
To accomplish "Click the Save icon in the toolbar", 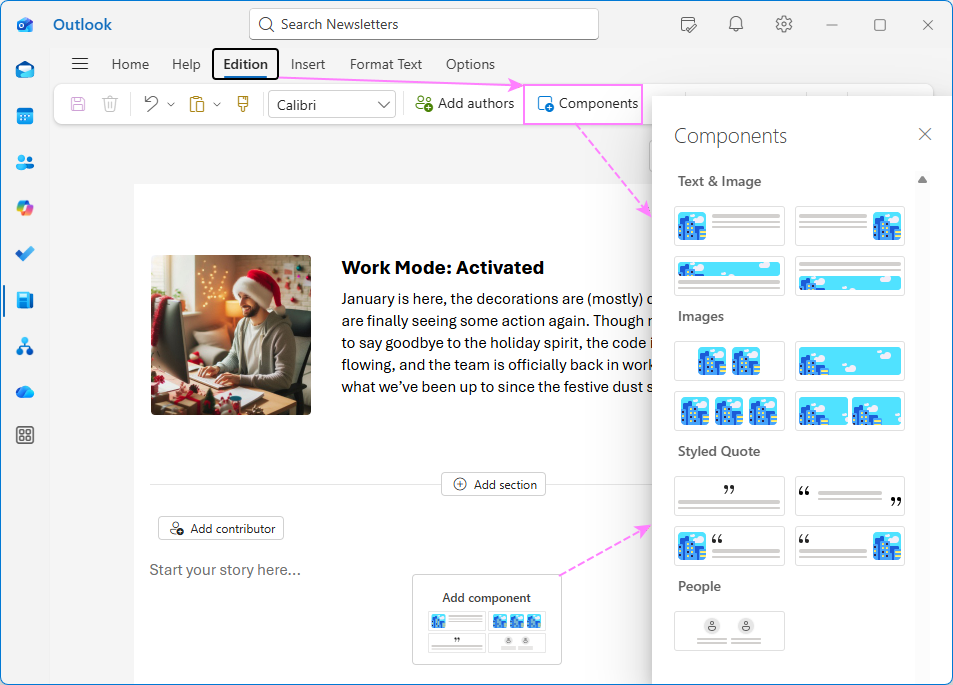I will pyautogui.click(x=77, y=103).
